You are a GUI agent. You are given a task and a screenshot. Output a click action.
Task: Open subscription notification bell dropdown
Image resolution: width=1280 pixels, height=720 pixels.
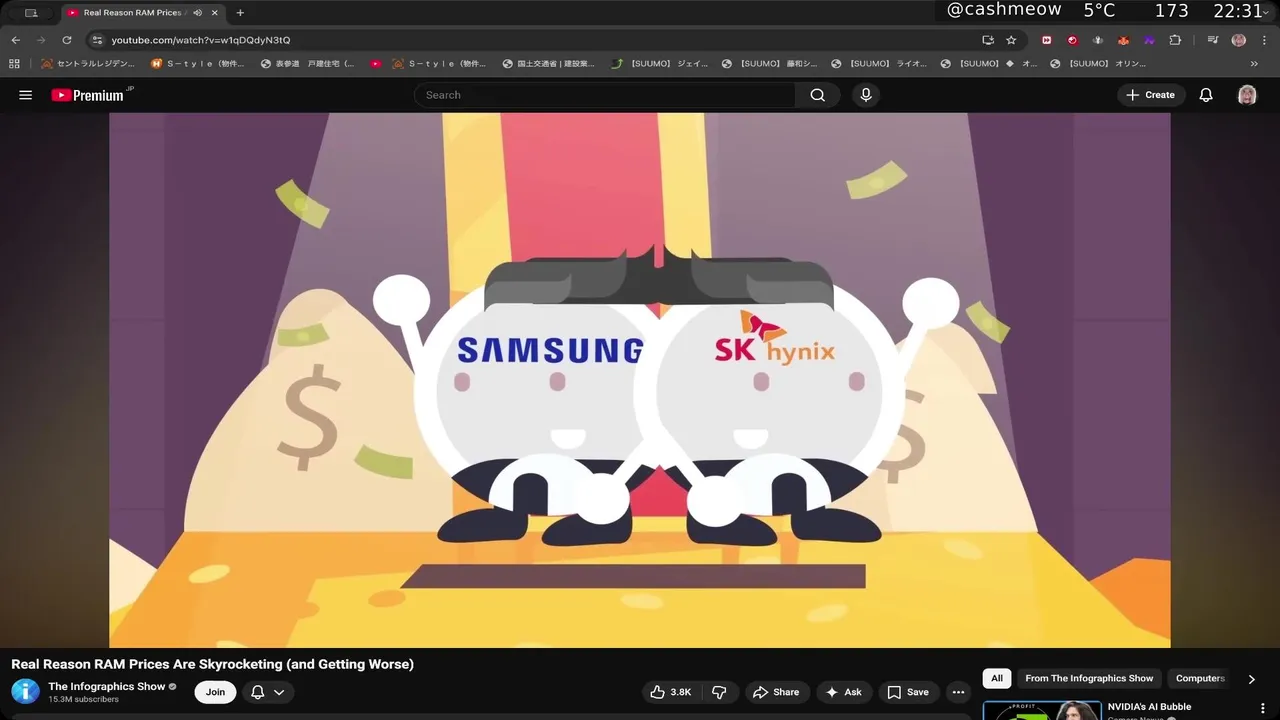click(267, 692)
